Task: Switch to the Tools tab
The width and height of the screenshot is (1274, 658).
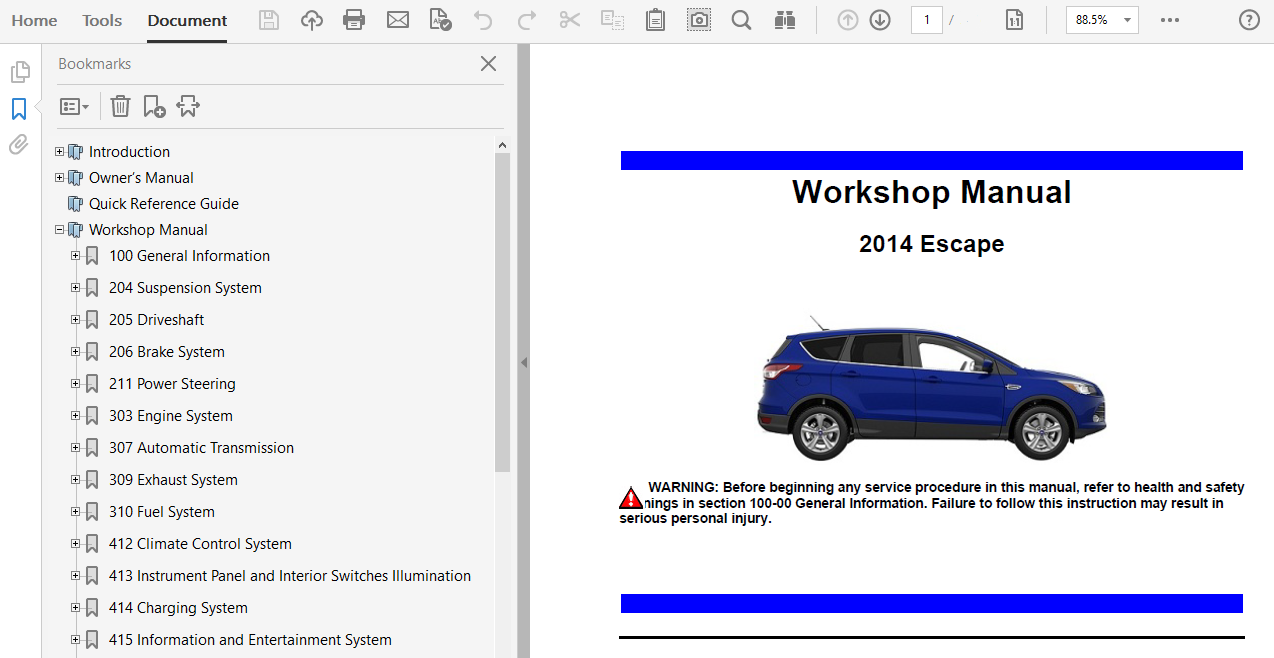Action: (102, 20)
